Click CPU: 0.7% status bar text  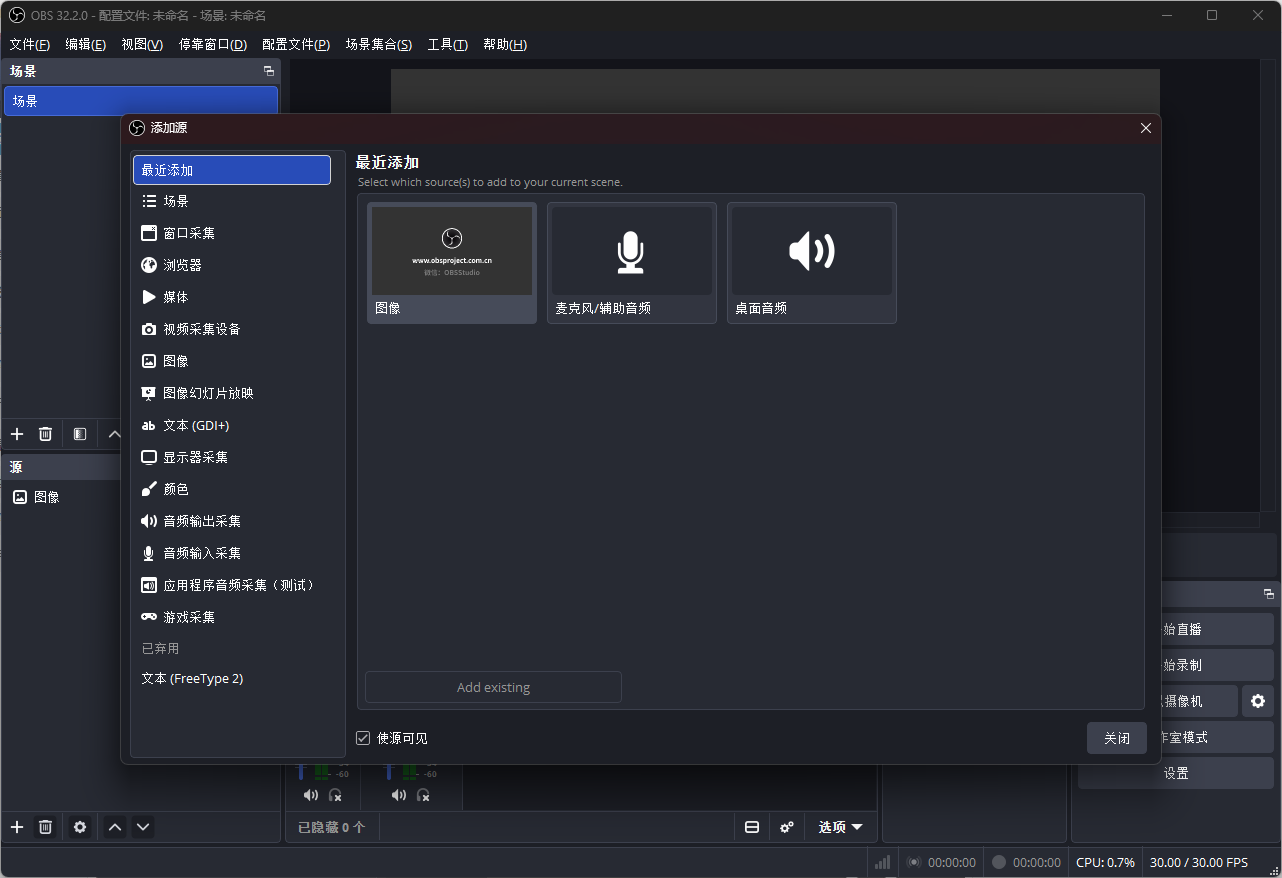pos(1105,862)
